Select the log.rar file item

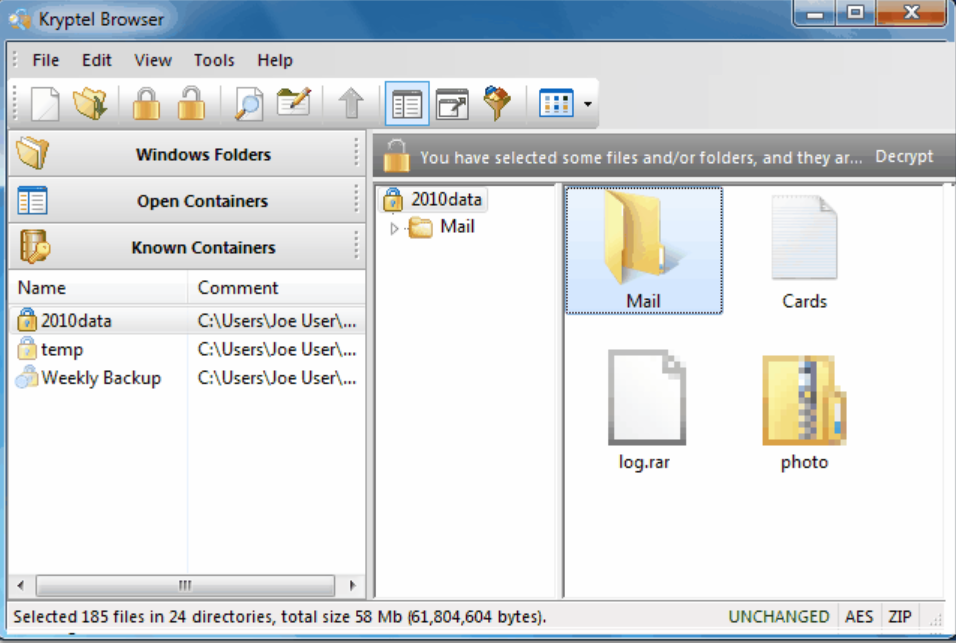[x=644, y=410]
